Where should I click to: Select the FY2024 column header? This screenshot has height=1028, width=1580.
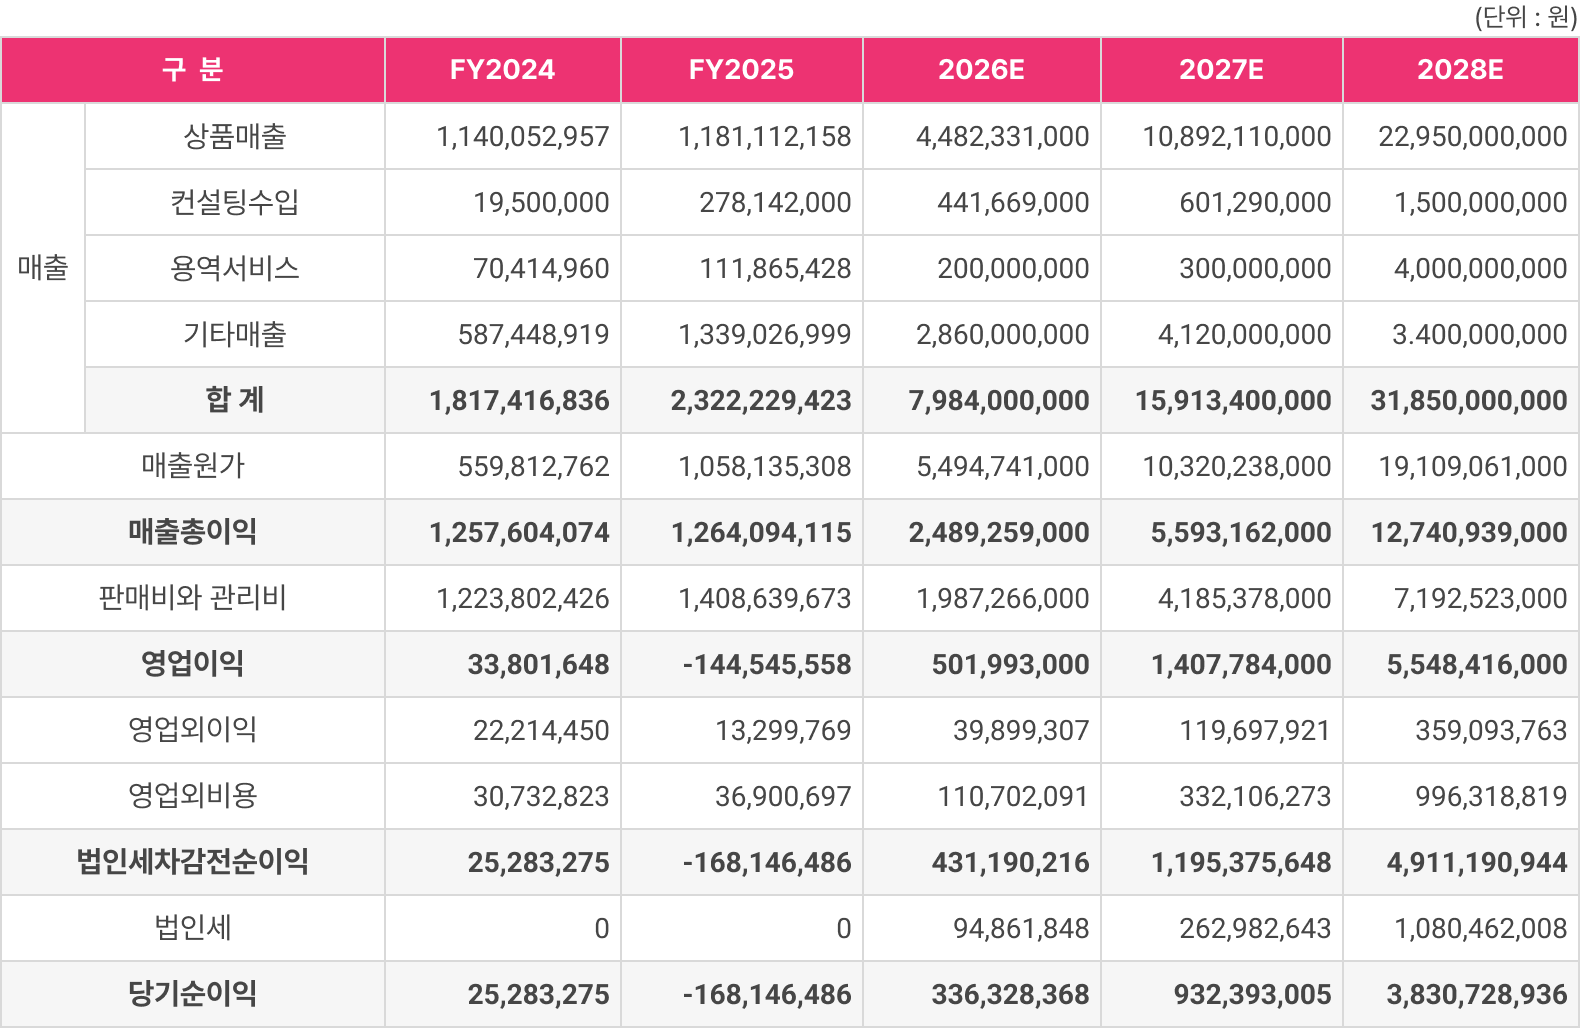coord(502,70)
